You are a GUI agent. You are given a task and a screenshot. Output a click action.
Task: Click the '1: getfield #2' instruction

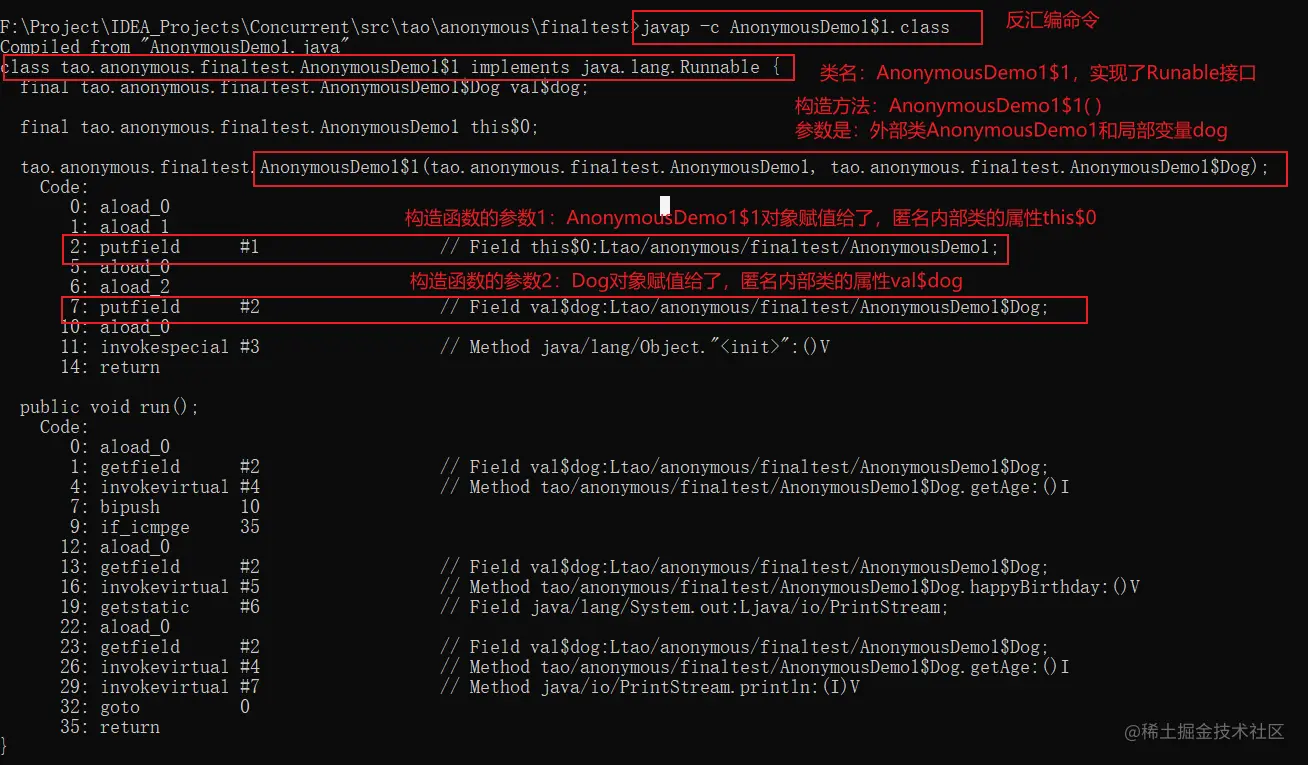165,467
